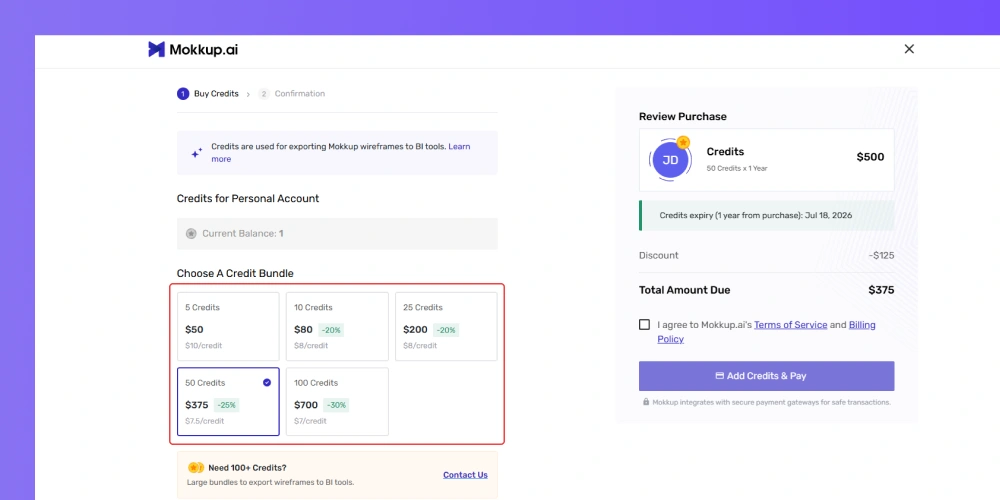This screenshot has height=500, width=1000.
Task: Click the Review Purchase heading
Action: (683, 117)
